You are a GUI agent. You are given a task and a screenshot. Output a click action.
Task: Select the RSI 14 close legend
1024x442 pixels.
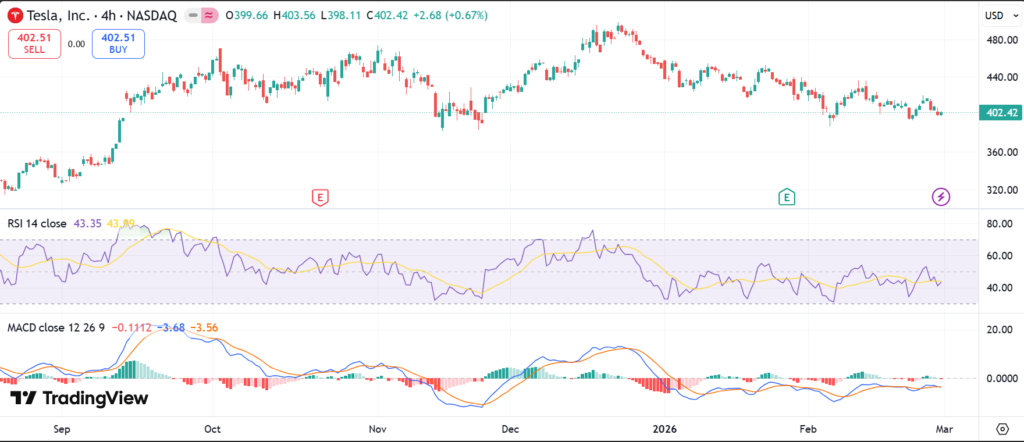(37, 223)
